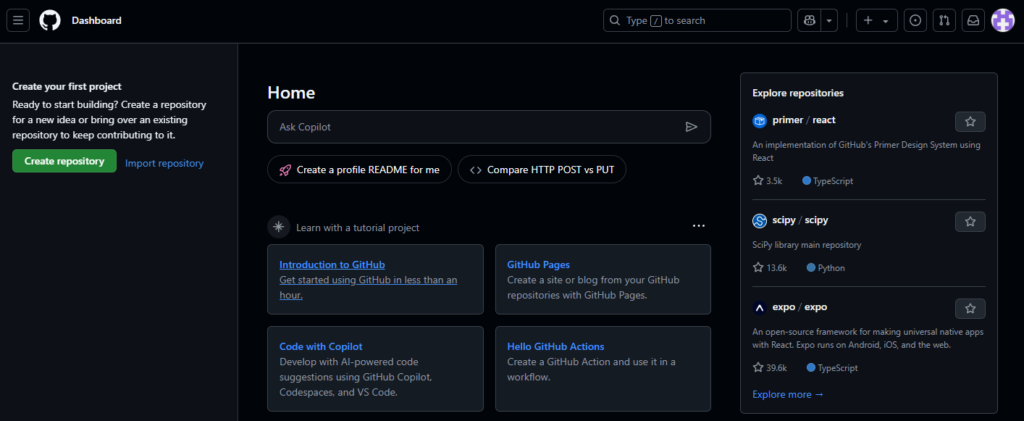Click SciPy library main repository description
Image resolution: width=1024 pixels, height=421 pixels.
(807, 245)
